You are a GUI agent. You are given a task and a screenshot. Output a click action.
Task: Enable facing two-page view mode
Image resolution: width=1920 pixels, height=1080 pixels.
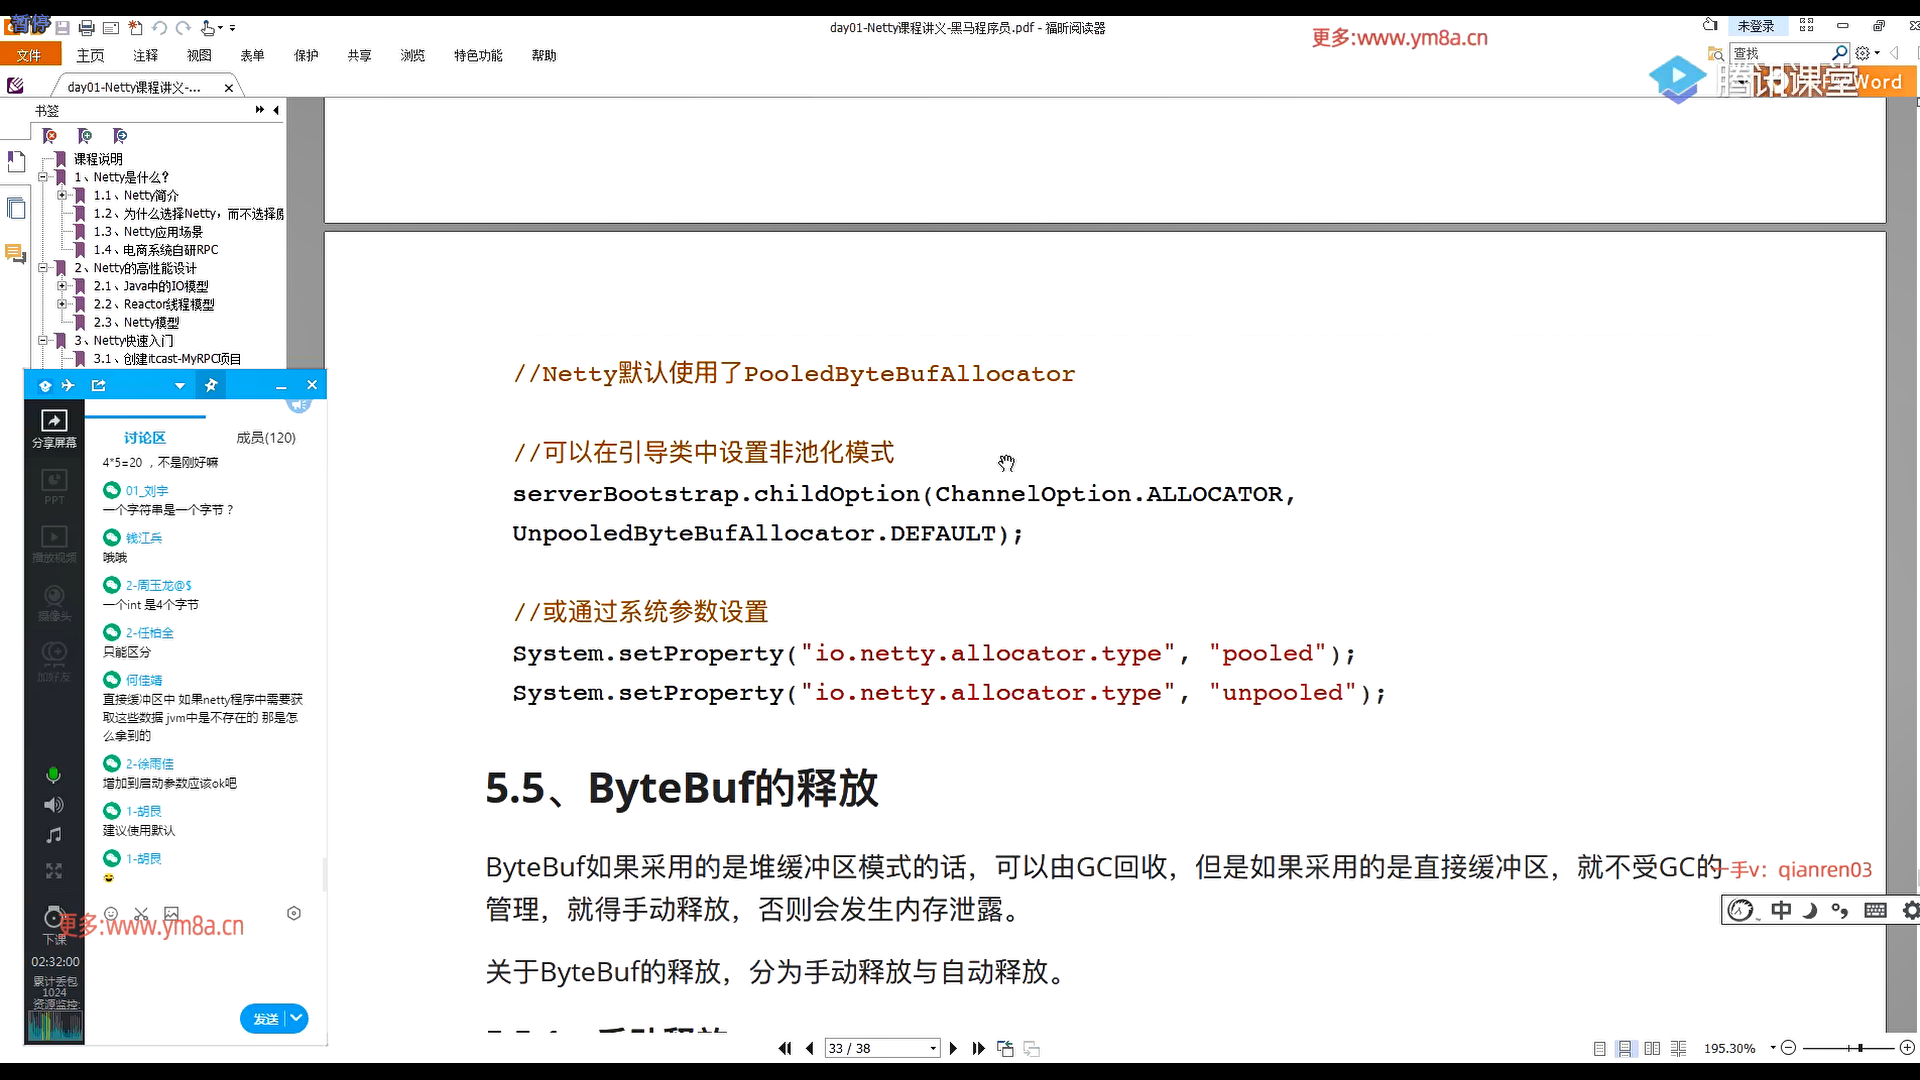[x=1652, y=1048]
